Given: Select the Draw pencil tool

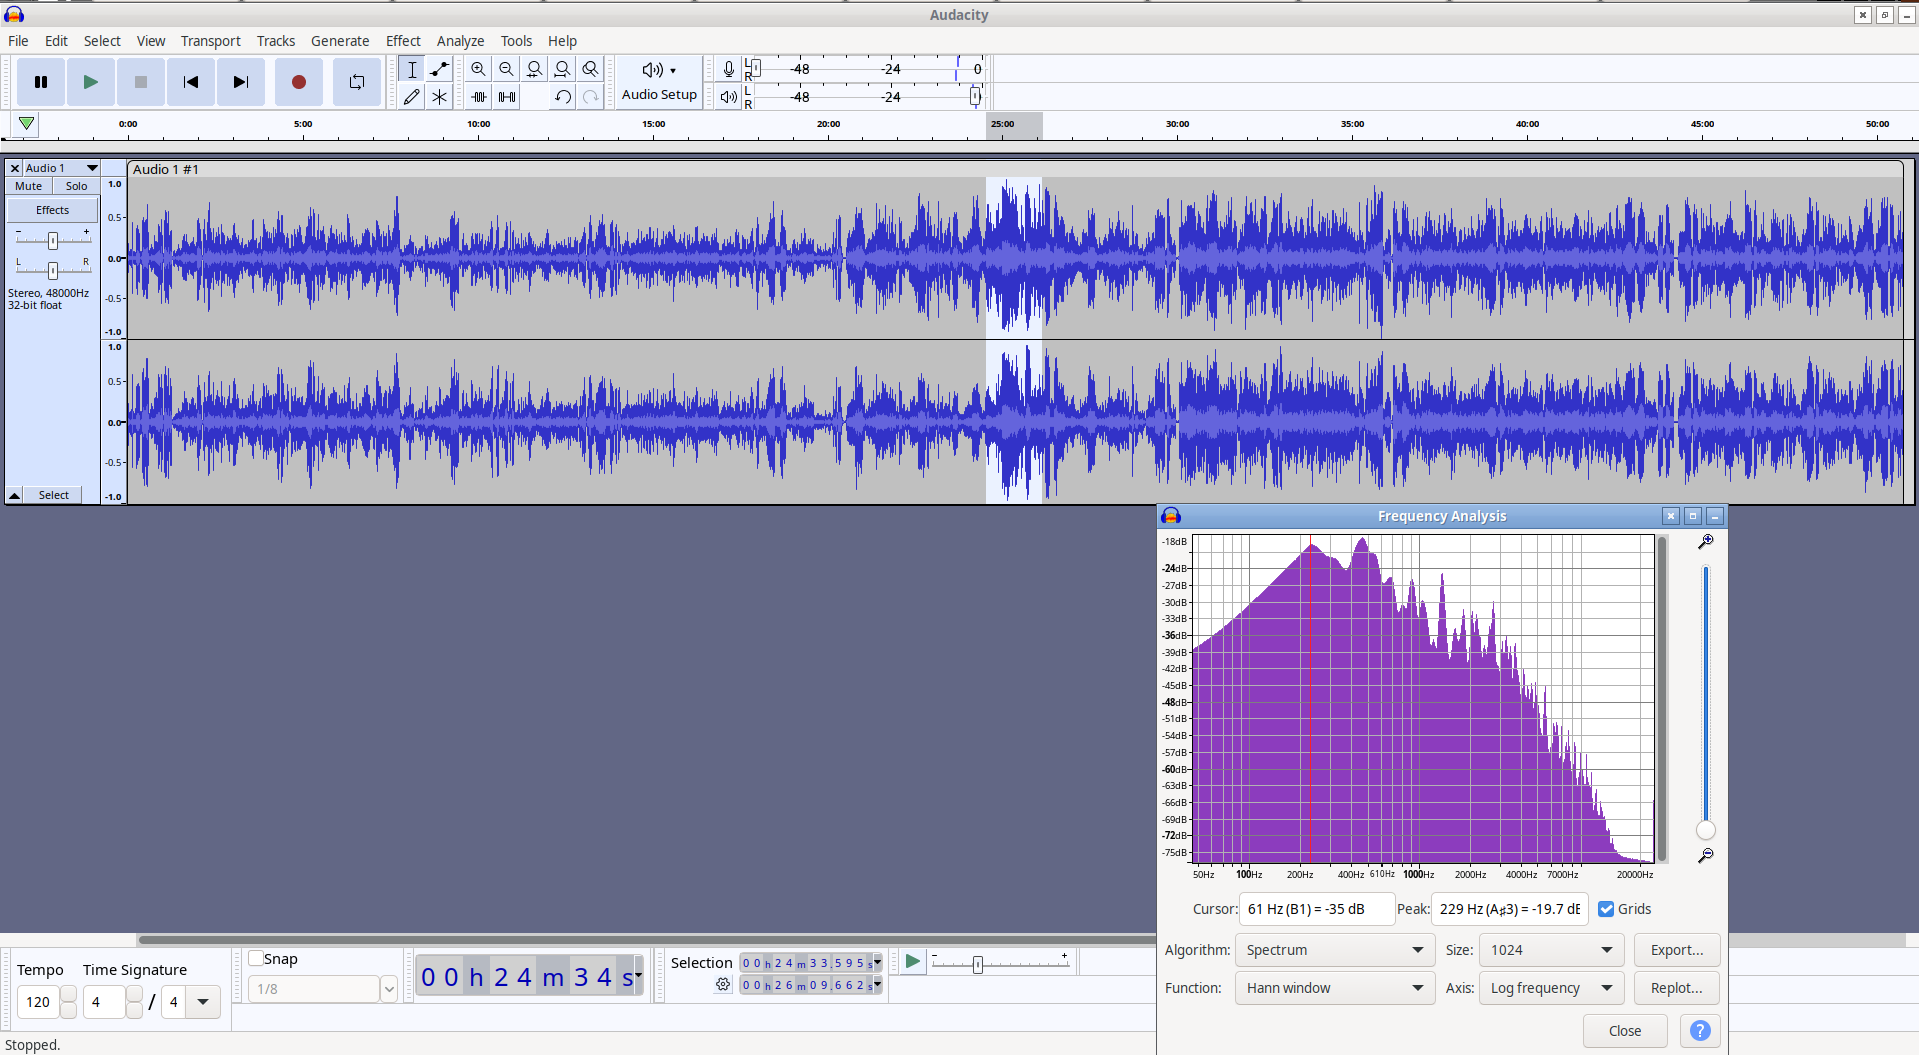Looking at the screenshot, I should tap(412, 97).
